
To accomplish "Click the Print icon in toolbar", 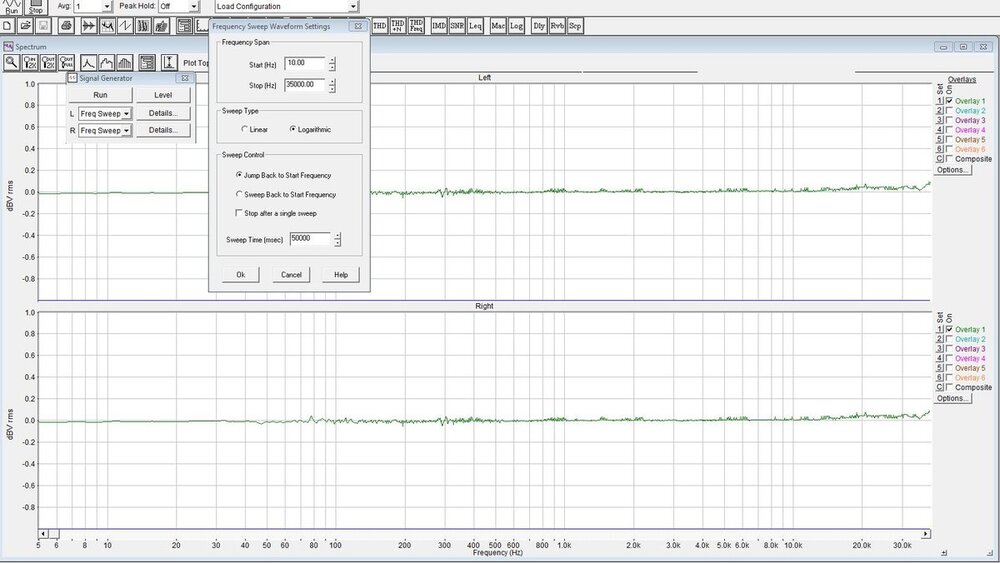I will tap(66, 26).
